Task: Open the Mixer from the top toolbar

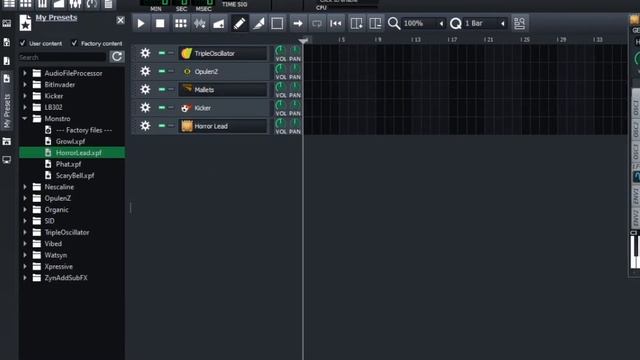Action: [75, 4]
